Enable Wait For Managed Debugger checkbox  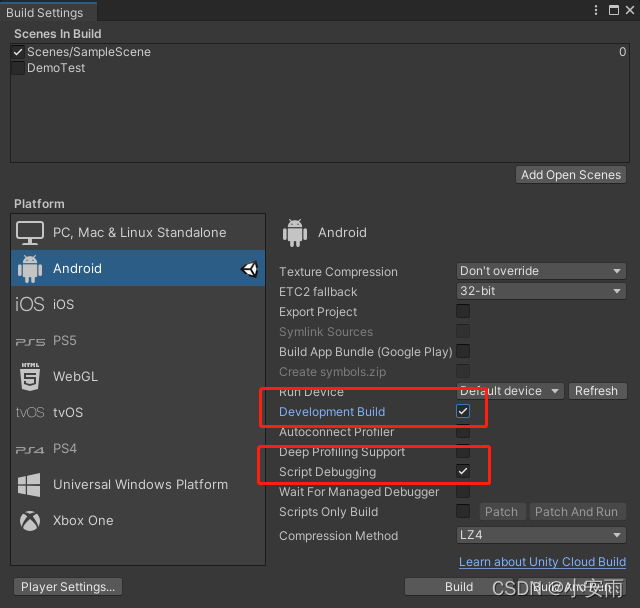click(x=463, y=491)
